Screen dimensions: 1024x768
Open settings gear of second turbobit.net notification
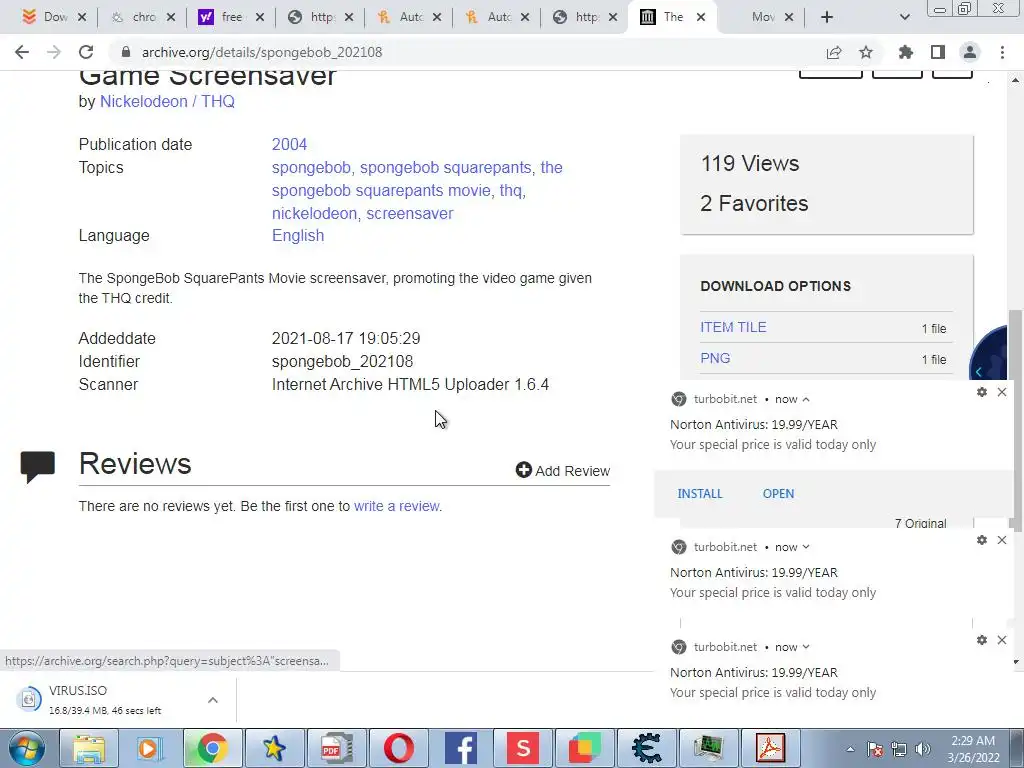click(982, 540)
